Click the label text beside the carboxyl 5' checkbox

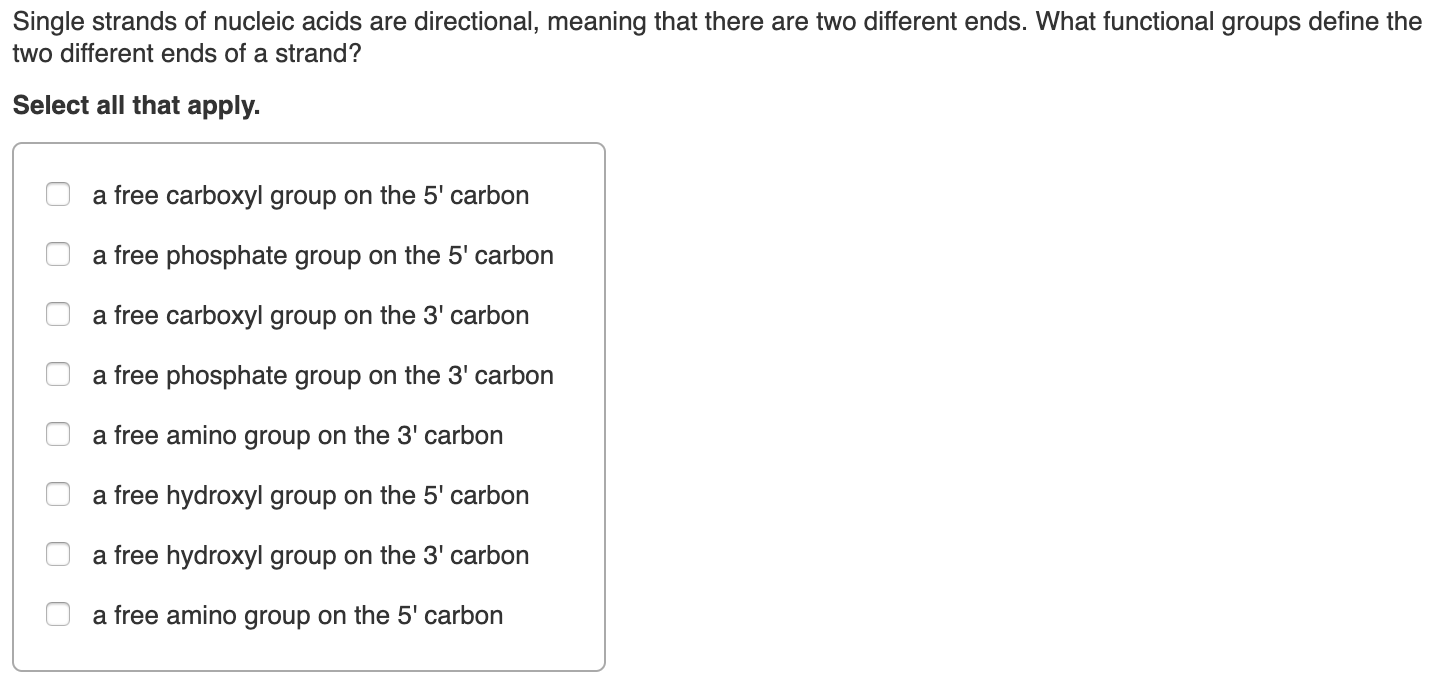310,195
